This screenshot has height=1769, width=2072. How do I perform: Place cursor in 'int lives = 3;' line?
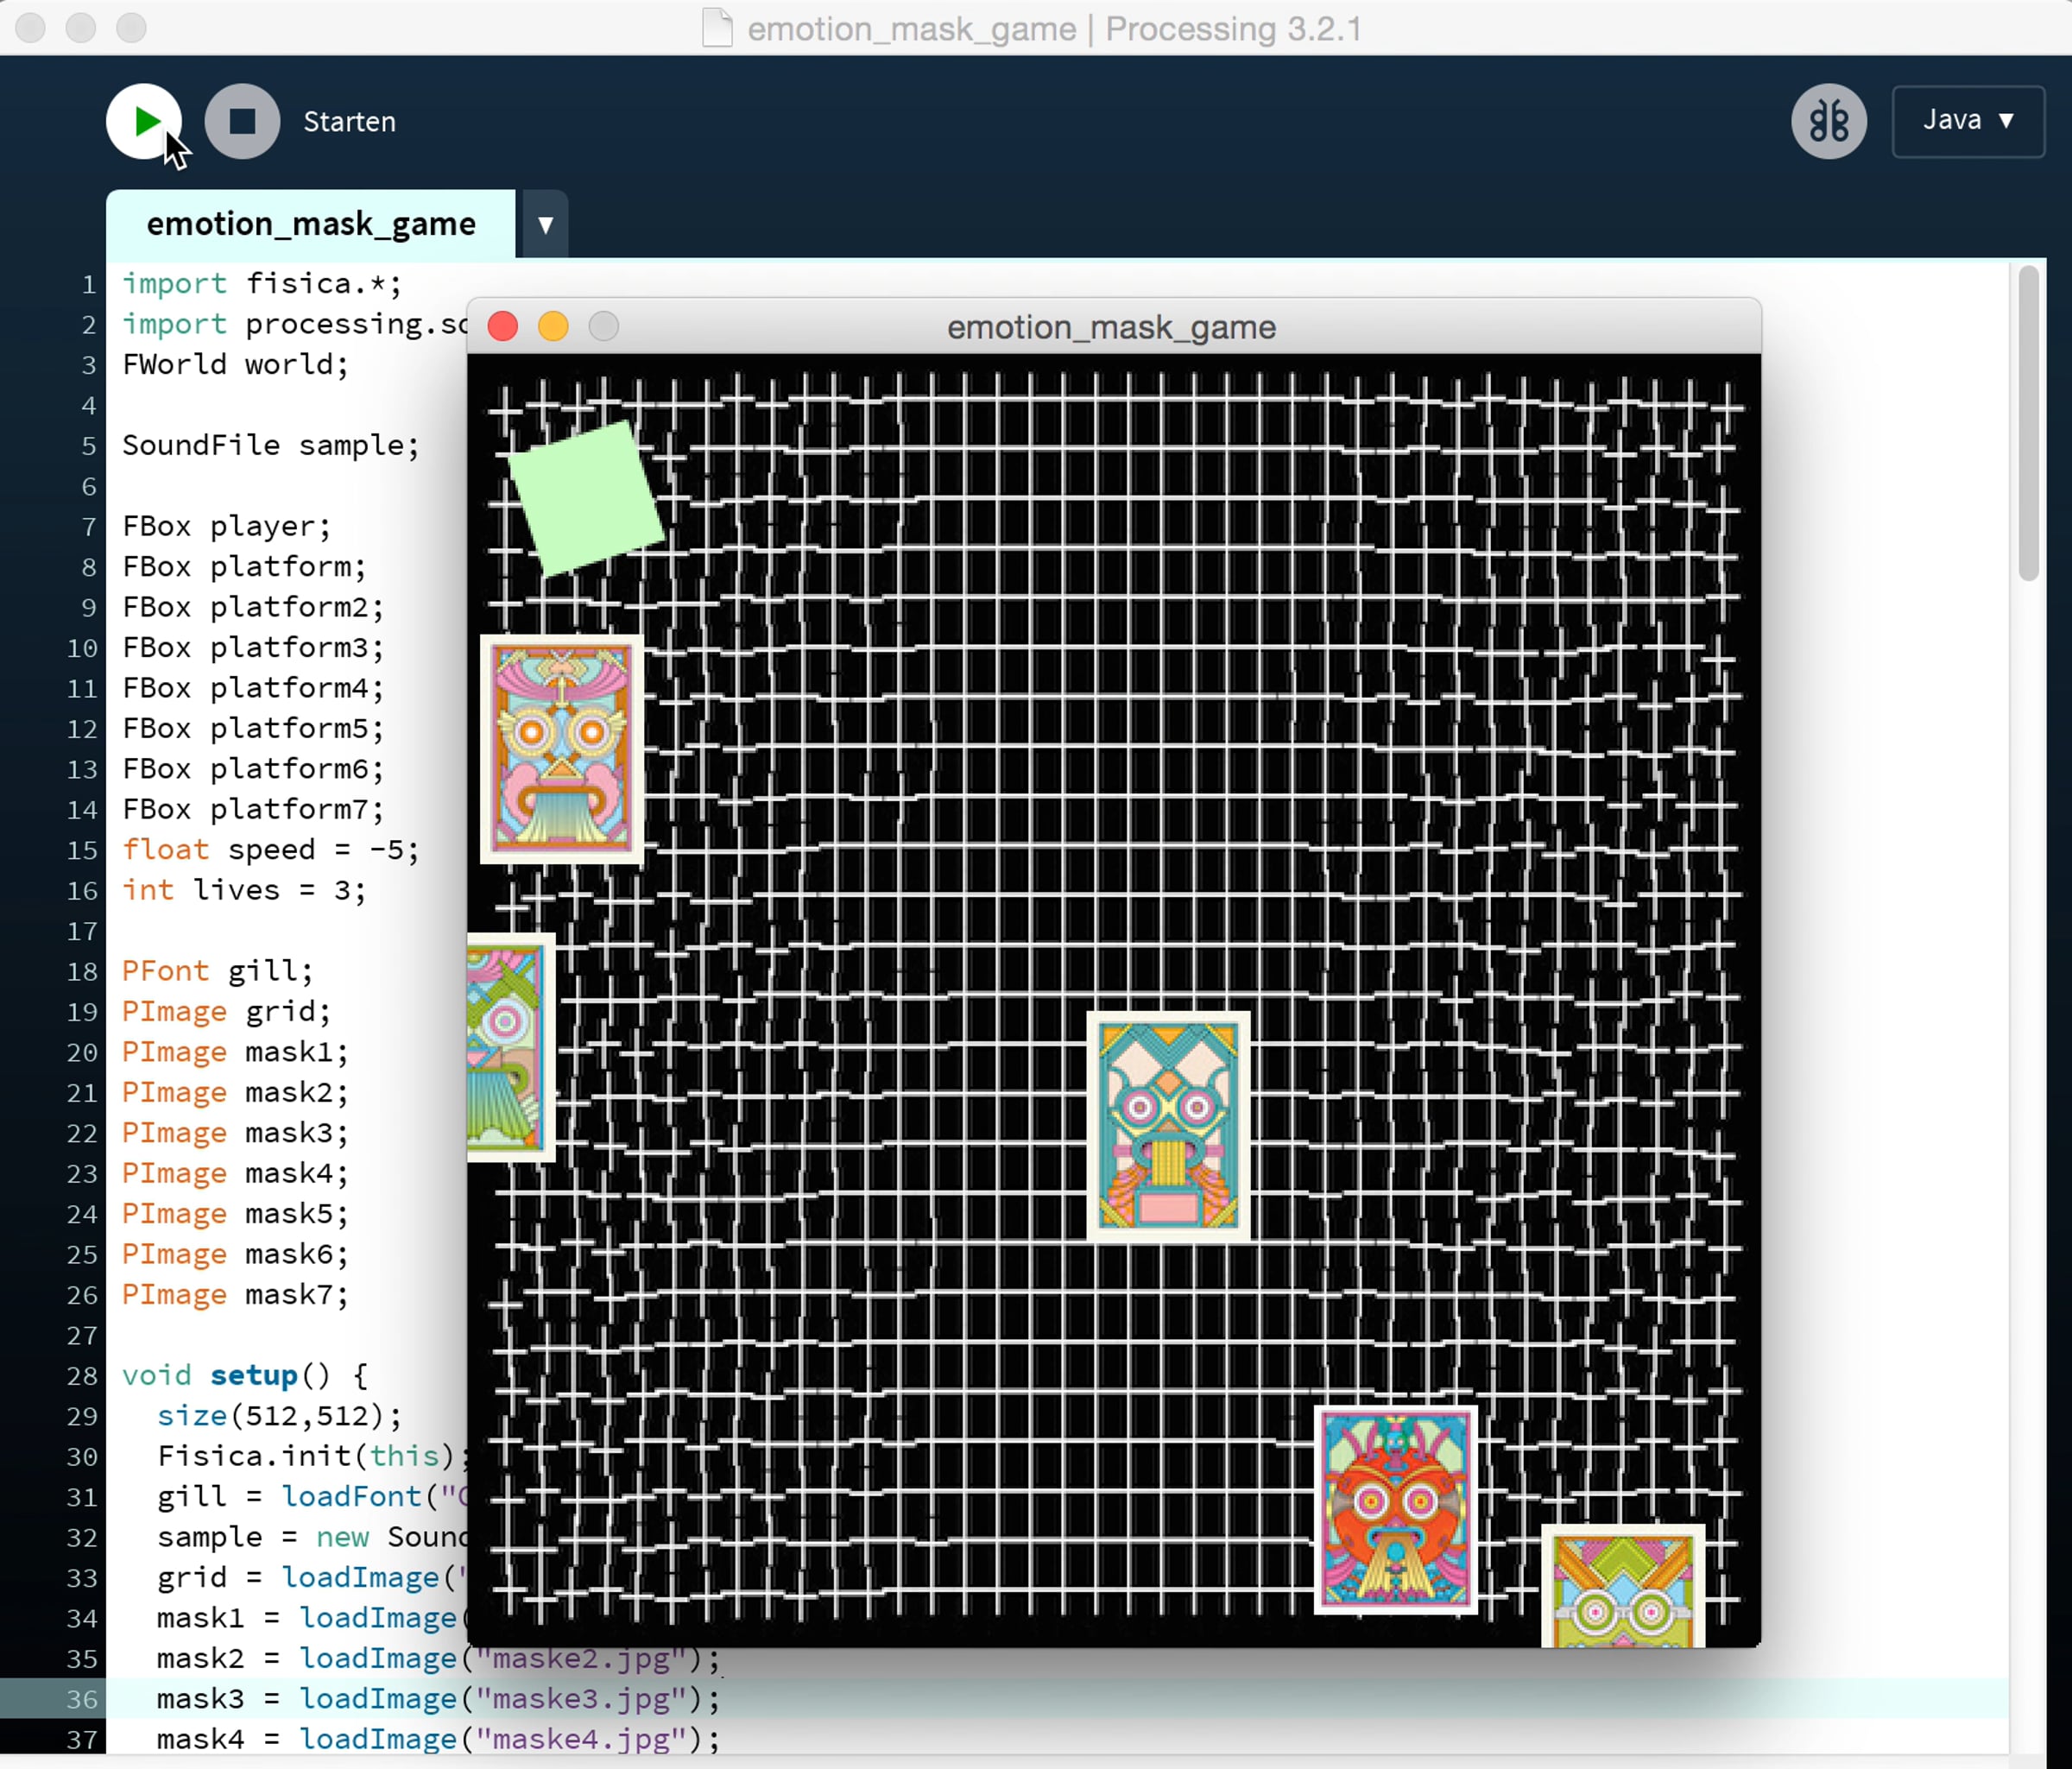coord(244,890)
